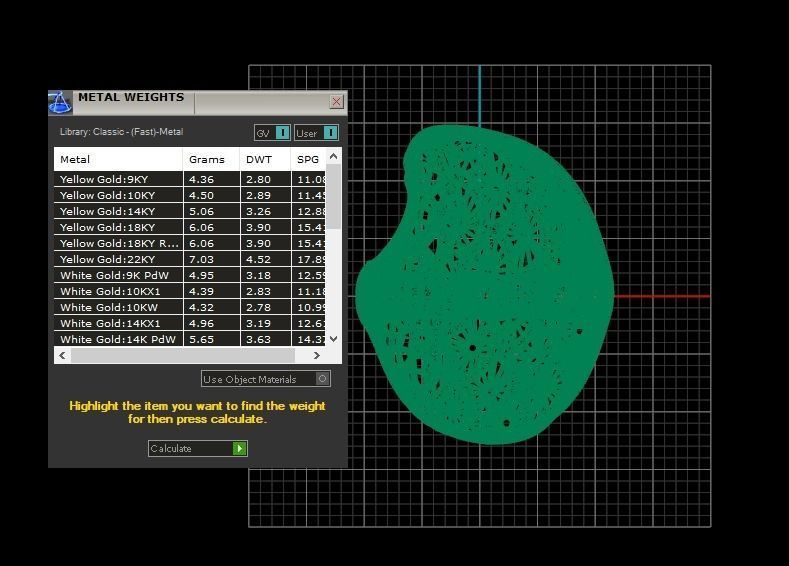Click the 3.26 DWT value
The image size is (789, 566).
258,212
